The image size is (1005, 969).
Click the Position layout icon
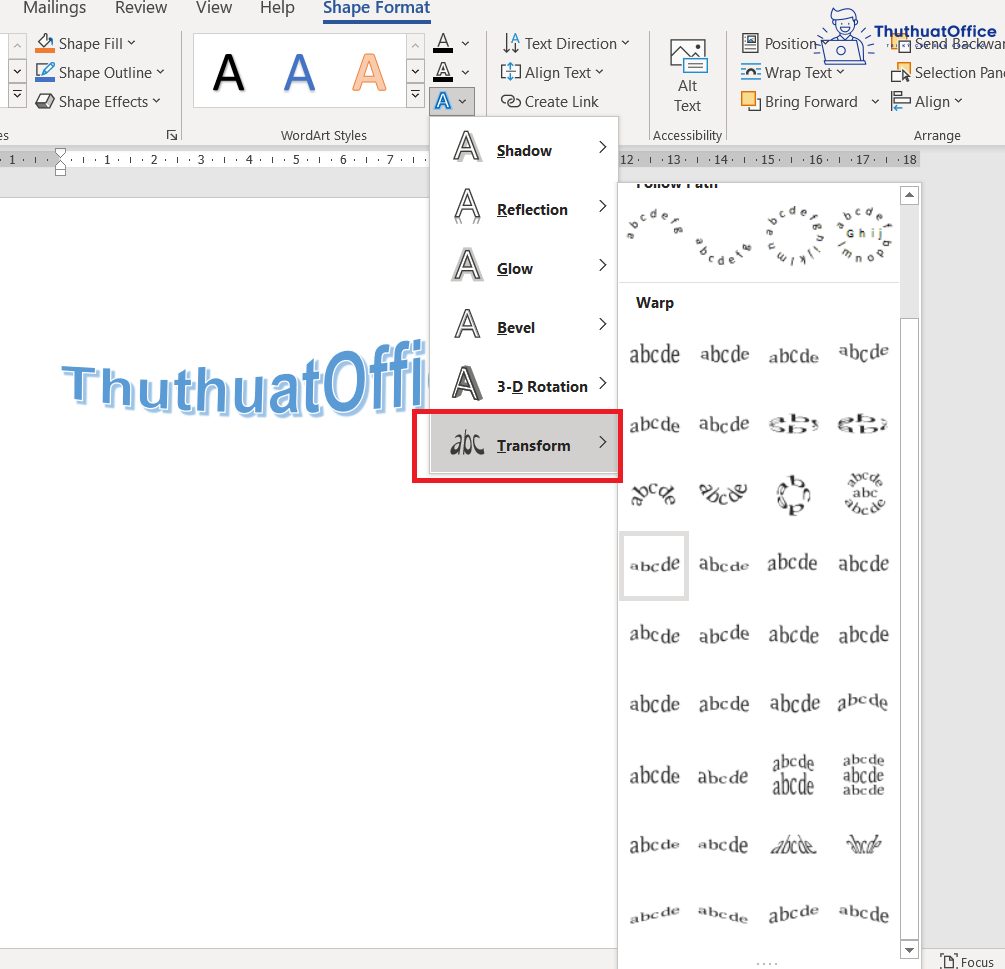[750, 43]
